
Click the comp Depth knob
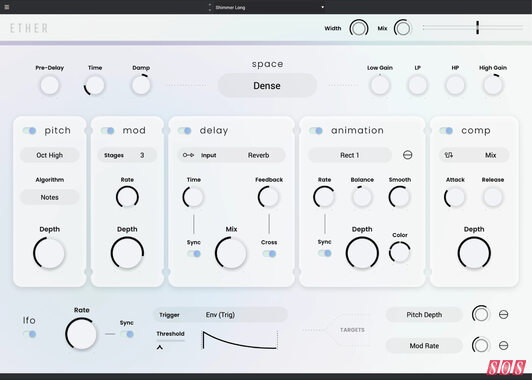point(474,253)
